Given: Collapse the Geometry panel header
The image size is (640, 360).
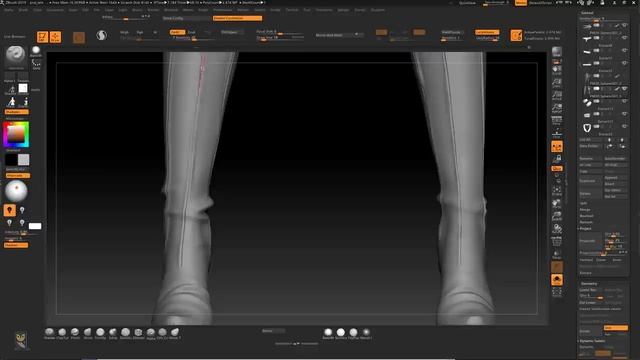Looking at the screenshot, I should 588,284.
